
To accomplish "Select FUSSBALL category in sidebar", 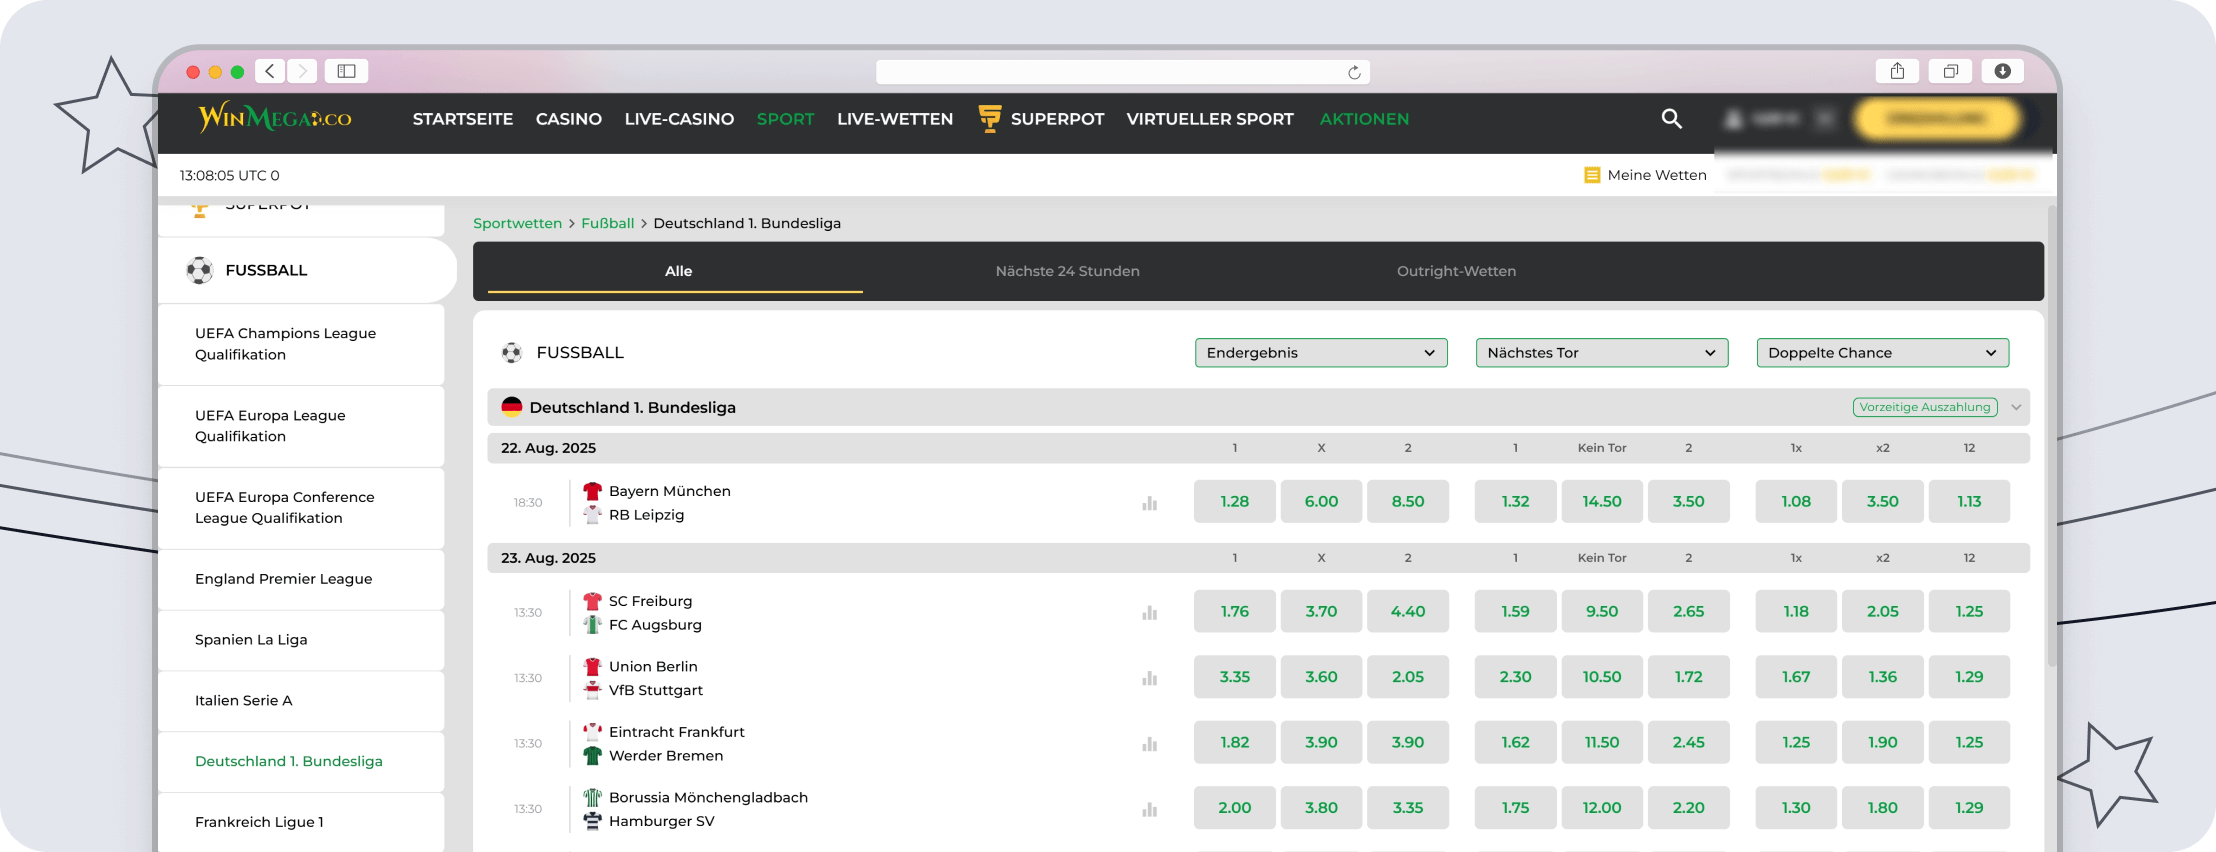I will (x=305, y=270).
